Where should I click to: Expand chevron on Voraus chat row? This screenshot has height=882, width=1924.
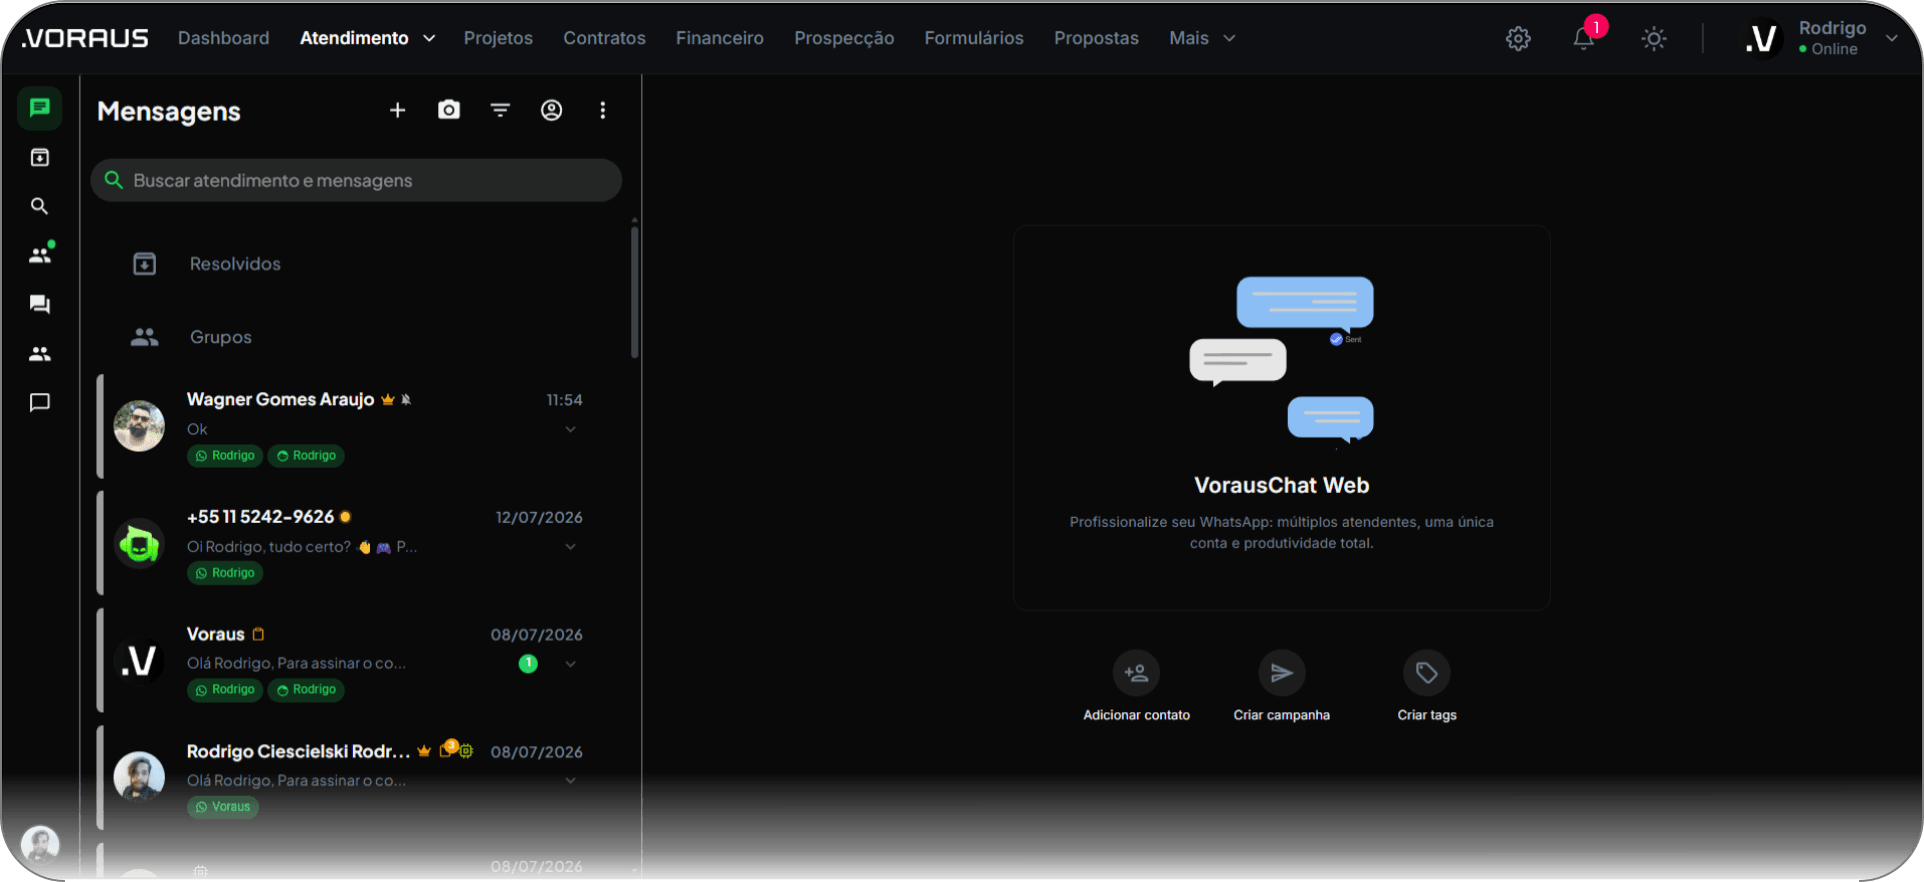[x=570, y=663]
